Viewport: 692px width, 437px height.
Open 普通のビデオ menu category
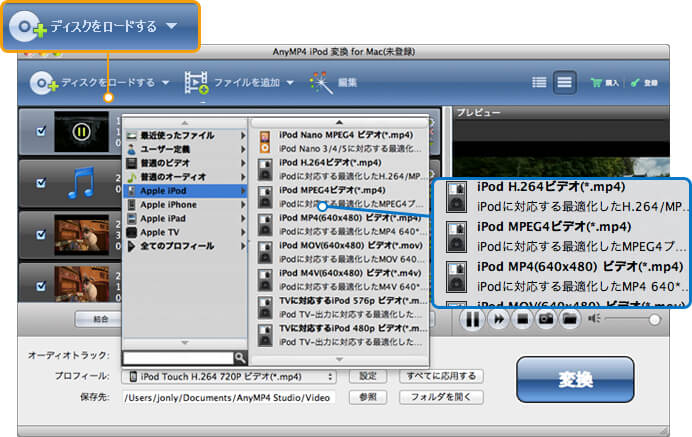click(x=185, y=163)
